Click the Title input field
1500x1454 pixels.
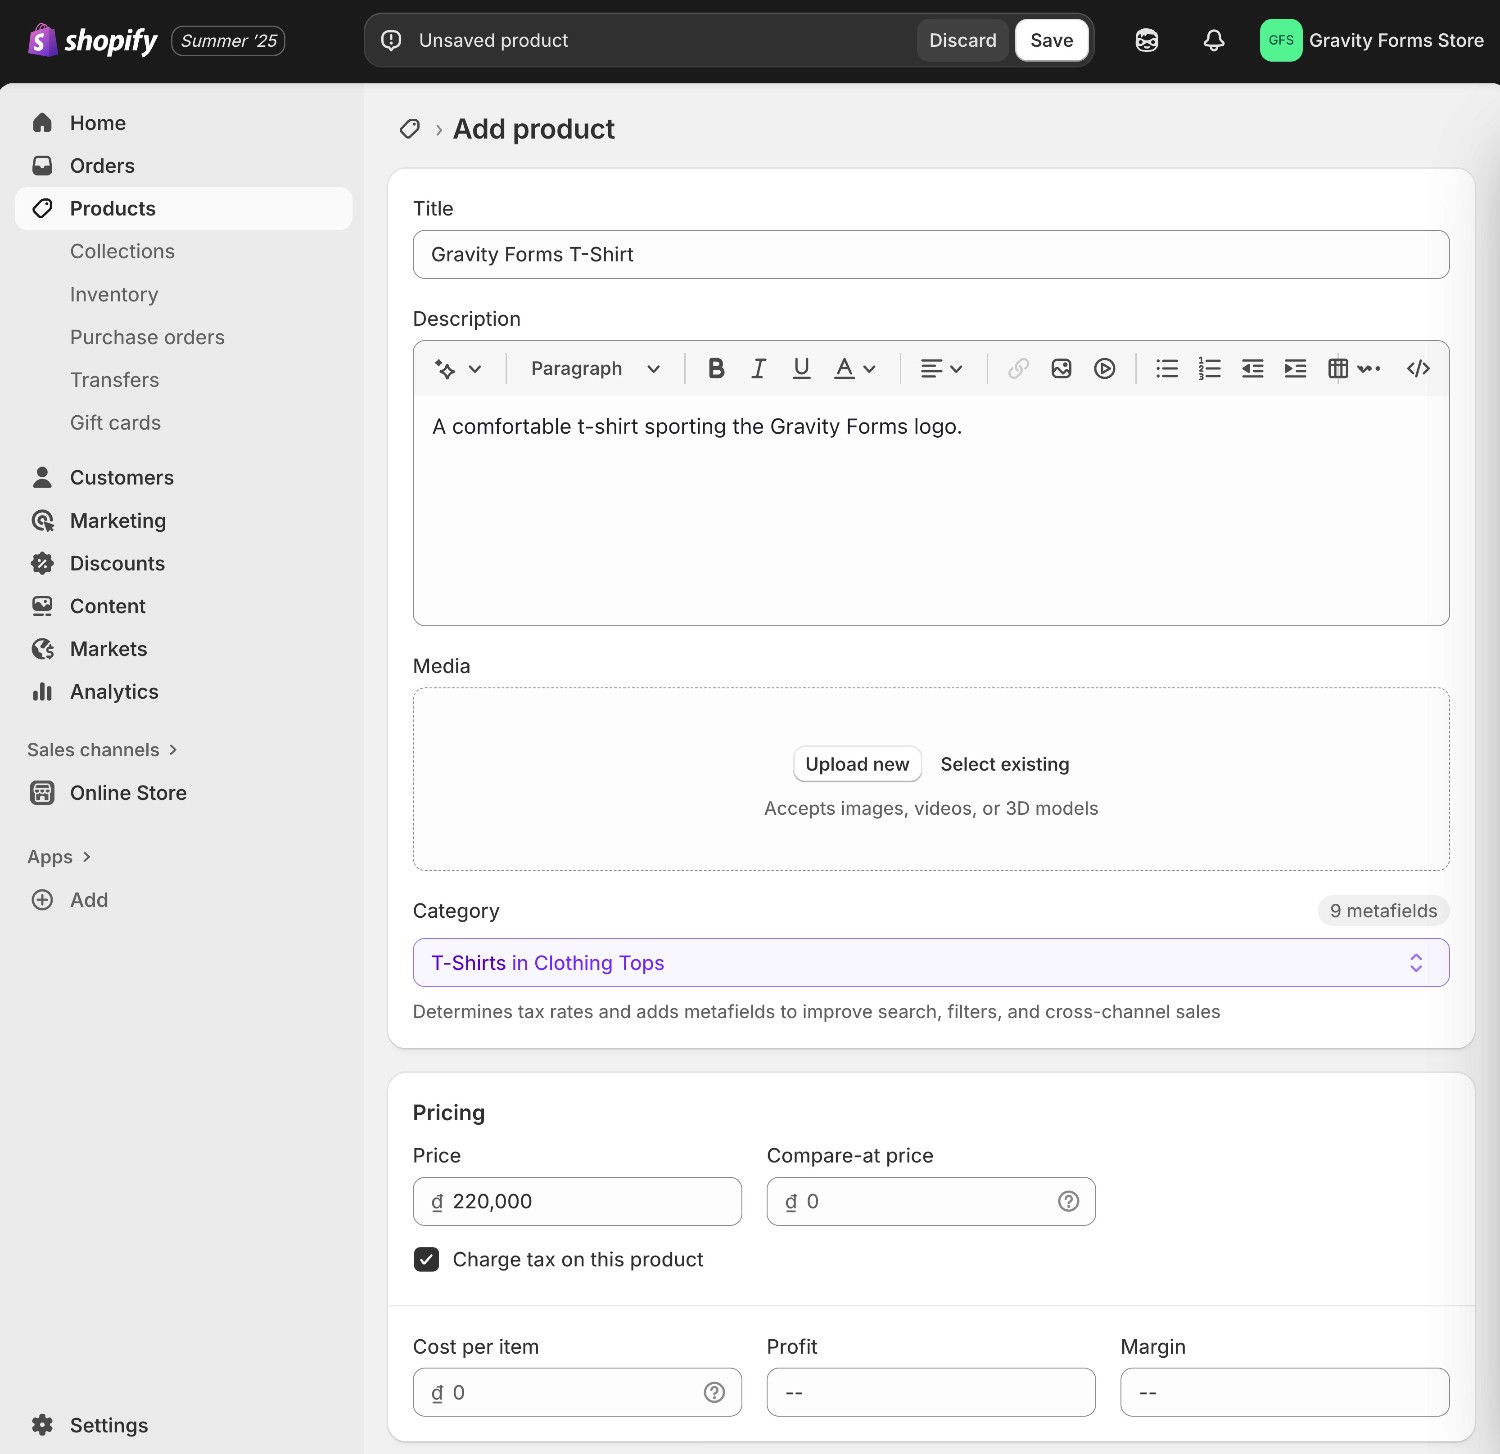pos(931,255)
